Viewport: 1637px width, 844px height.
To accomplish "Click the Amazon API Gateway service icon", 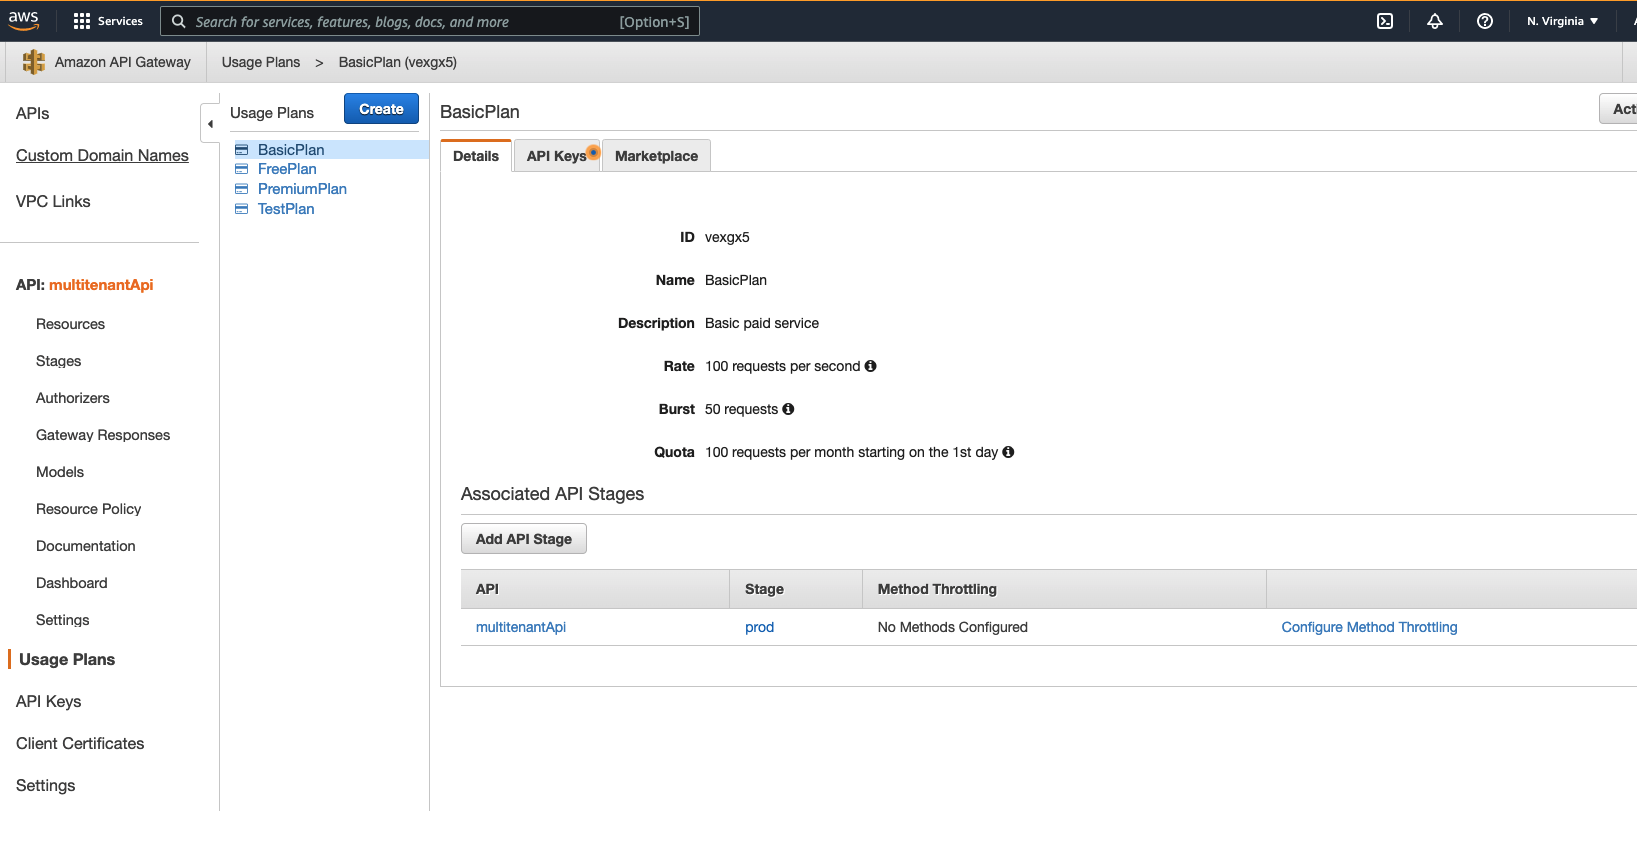I will (x=33, y=62).
